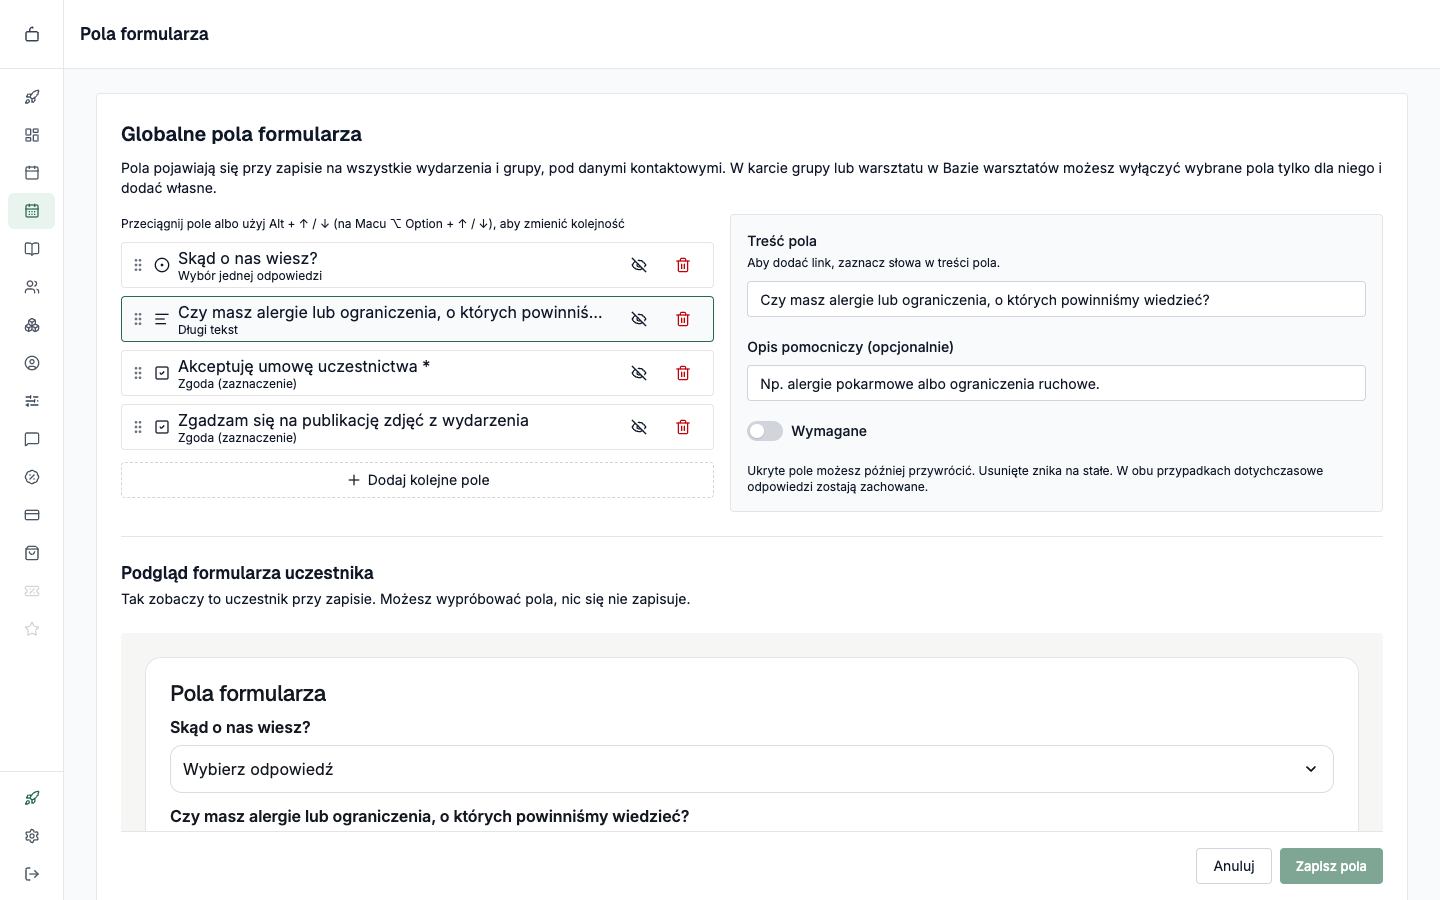
Task: Select the 'Zgadzam się na publikację zdjęć' field row
Action: click(x=417, y=427)
